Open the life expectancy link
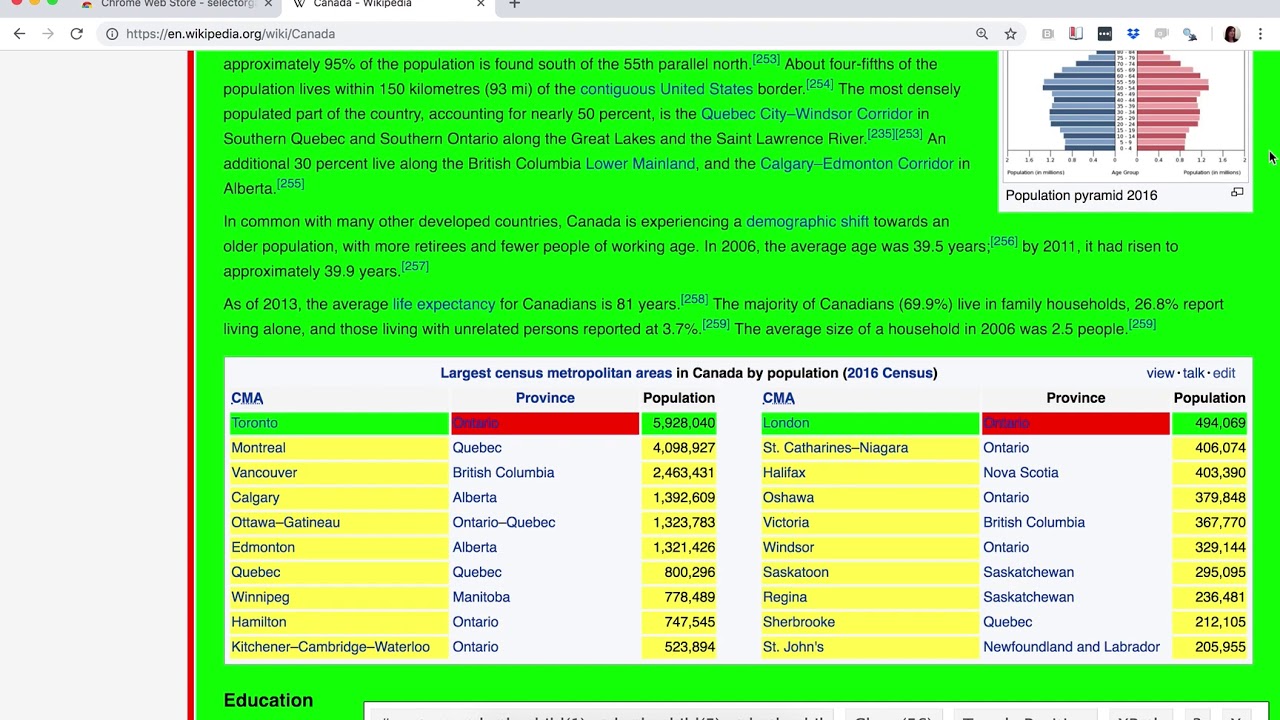Viewport: 1280px width, 720px height. pos(443,304)
